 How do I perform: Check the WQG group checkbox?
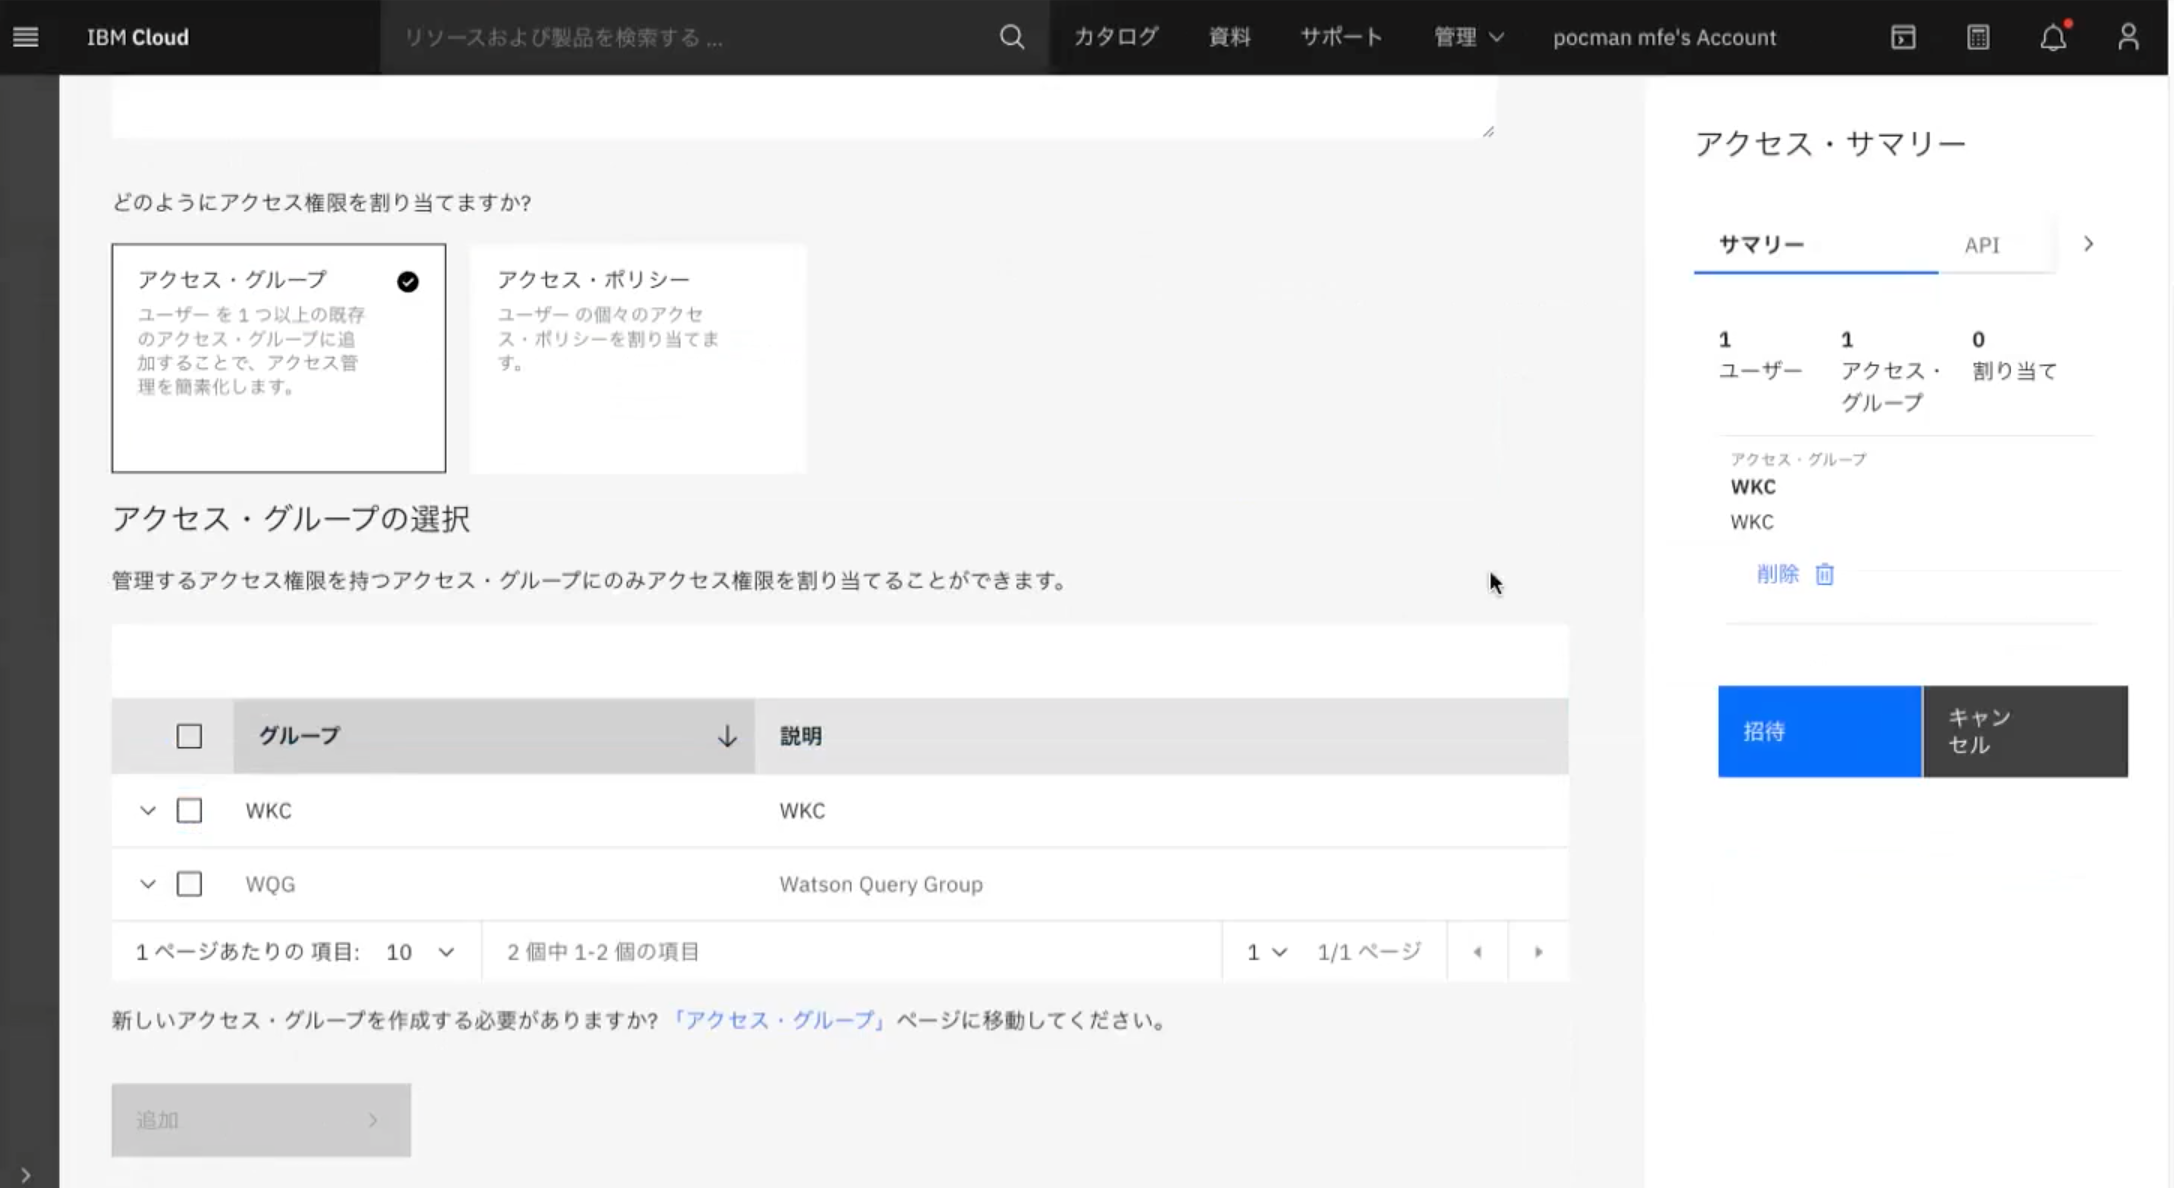[x=189, y=884]
